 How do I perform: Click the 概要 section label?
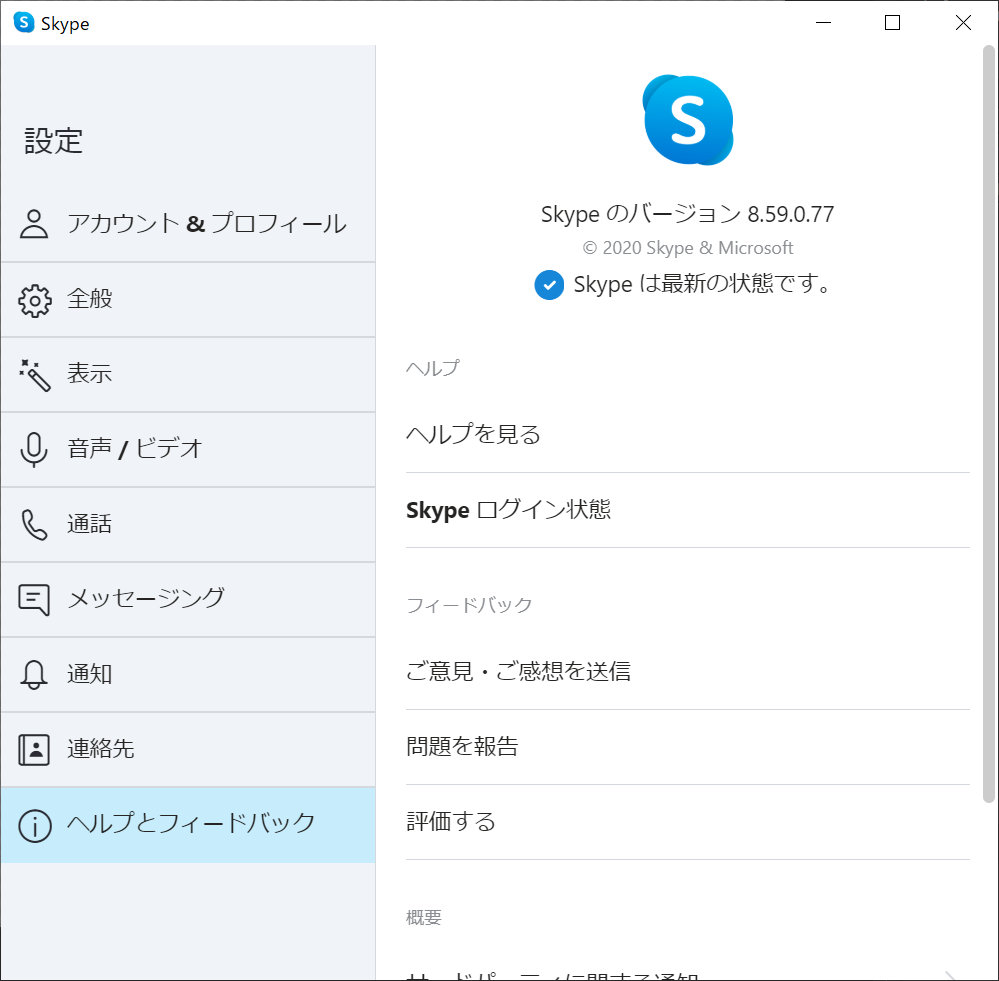(x=424, y=917)
